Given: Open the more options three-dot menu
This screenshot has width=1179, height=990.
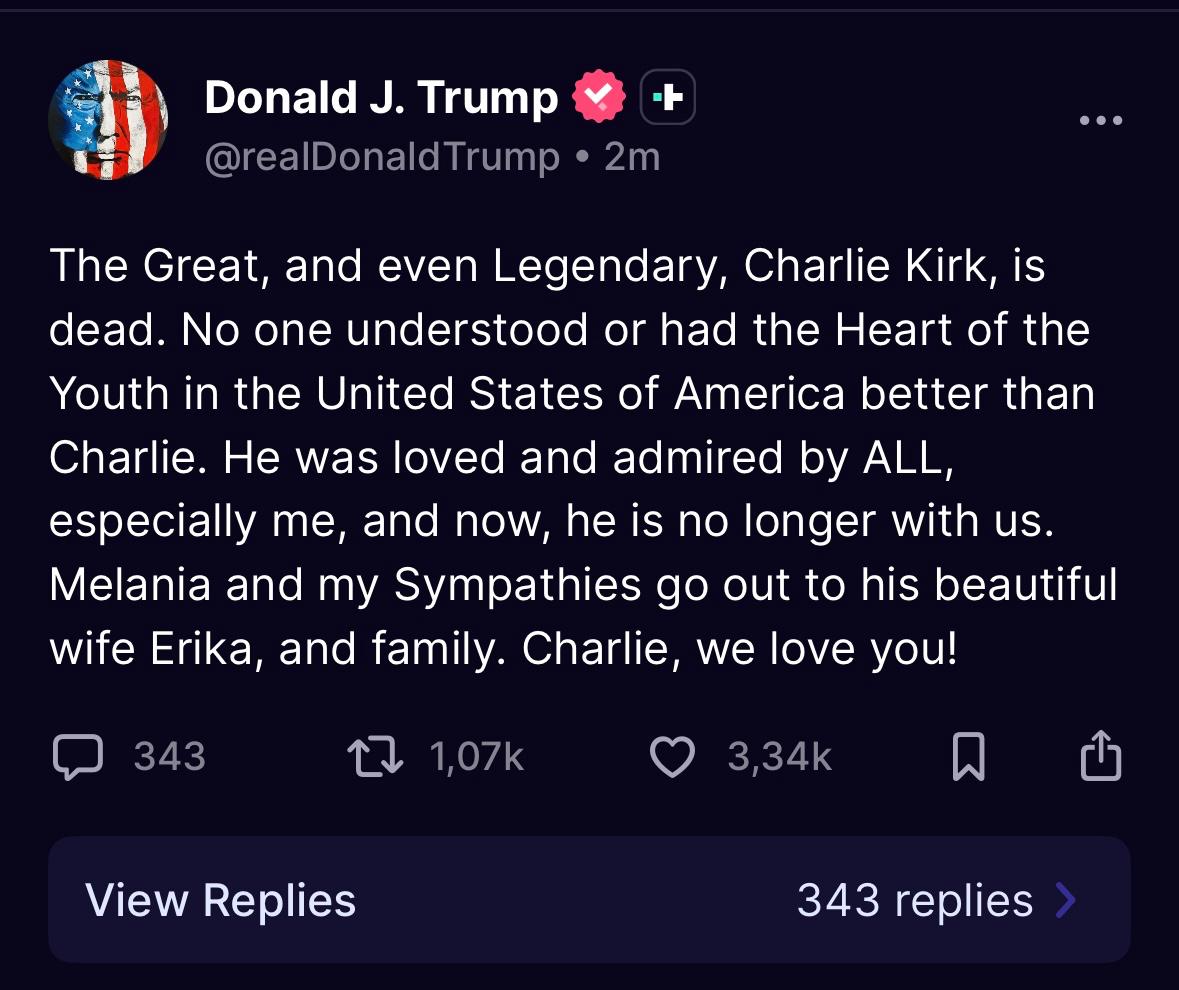Looking at the screenshot, I should coord(1101,121).
